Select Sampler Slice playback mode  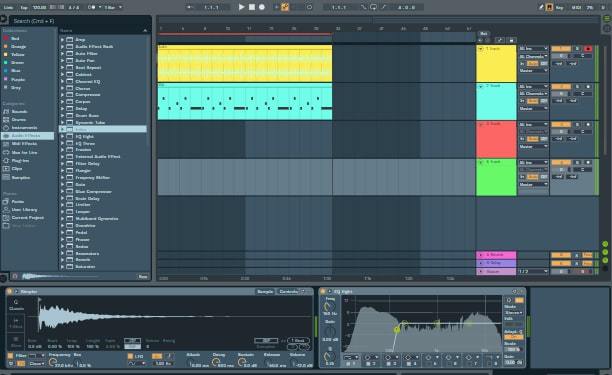click(x=16, y=341)
